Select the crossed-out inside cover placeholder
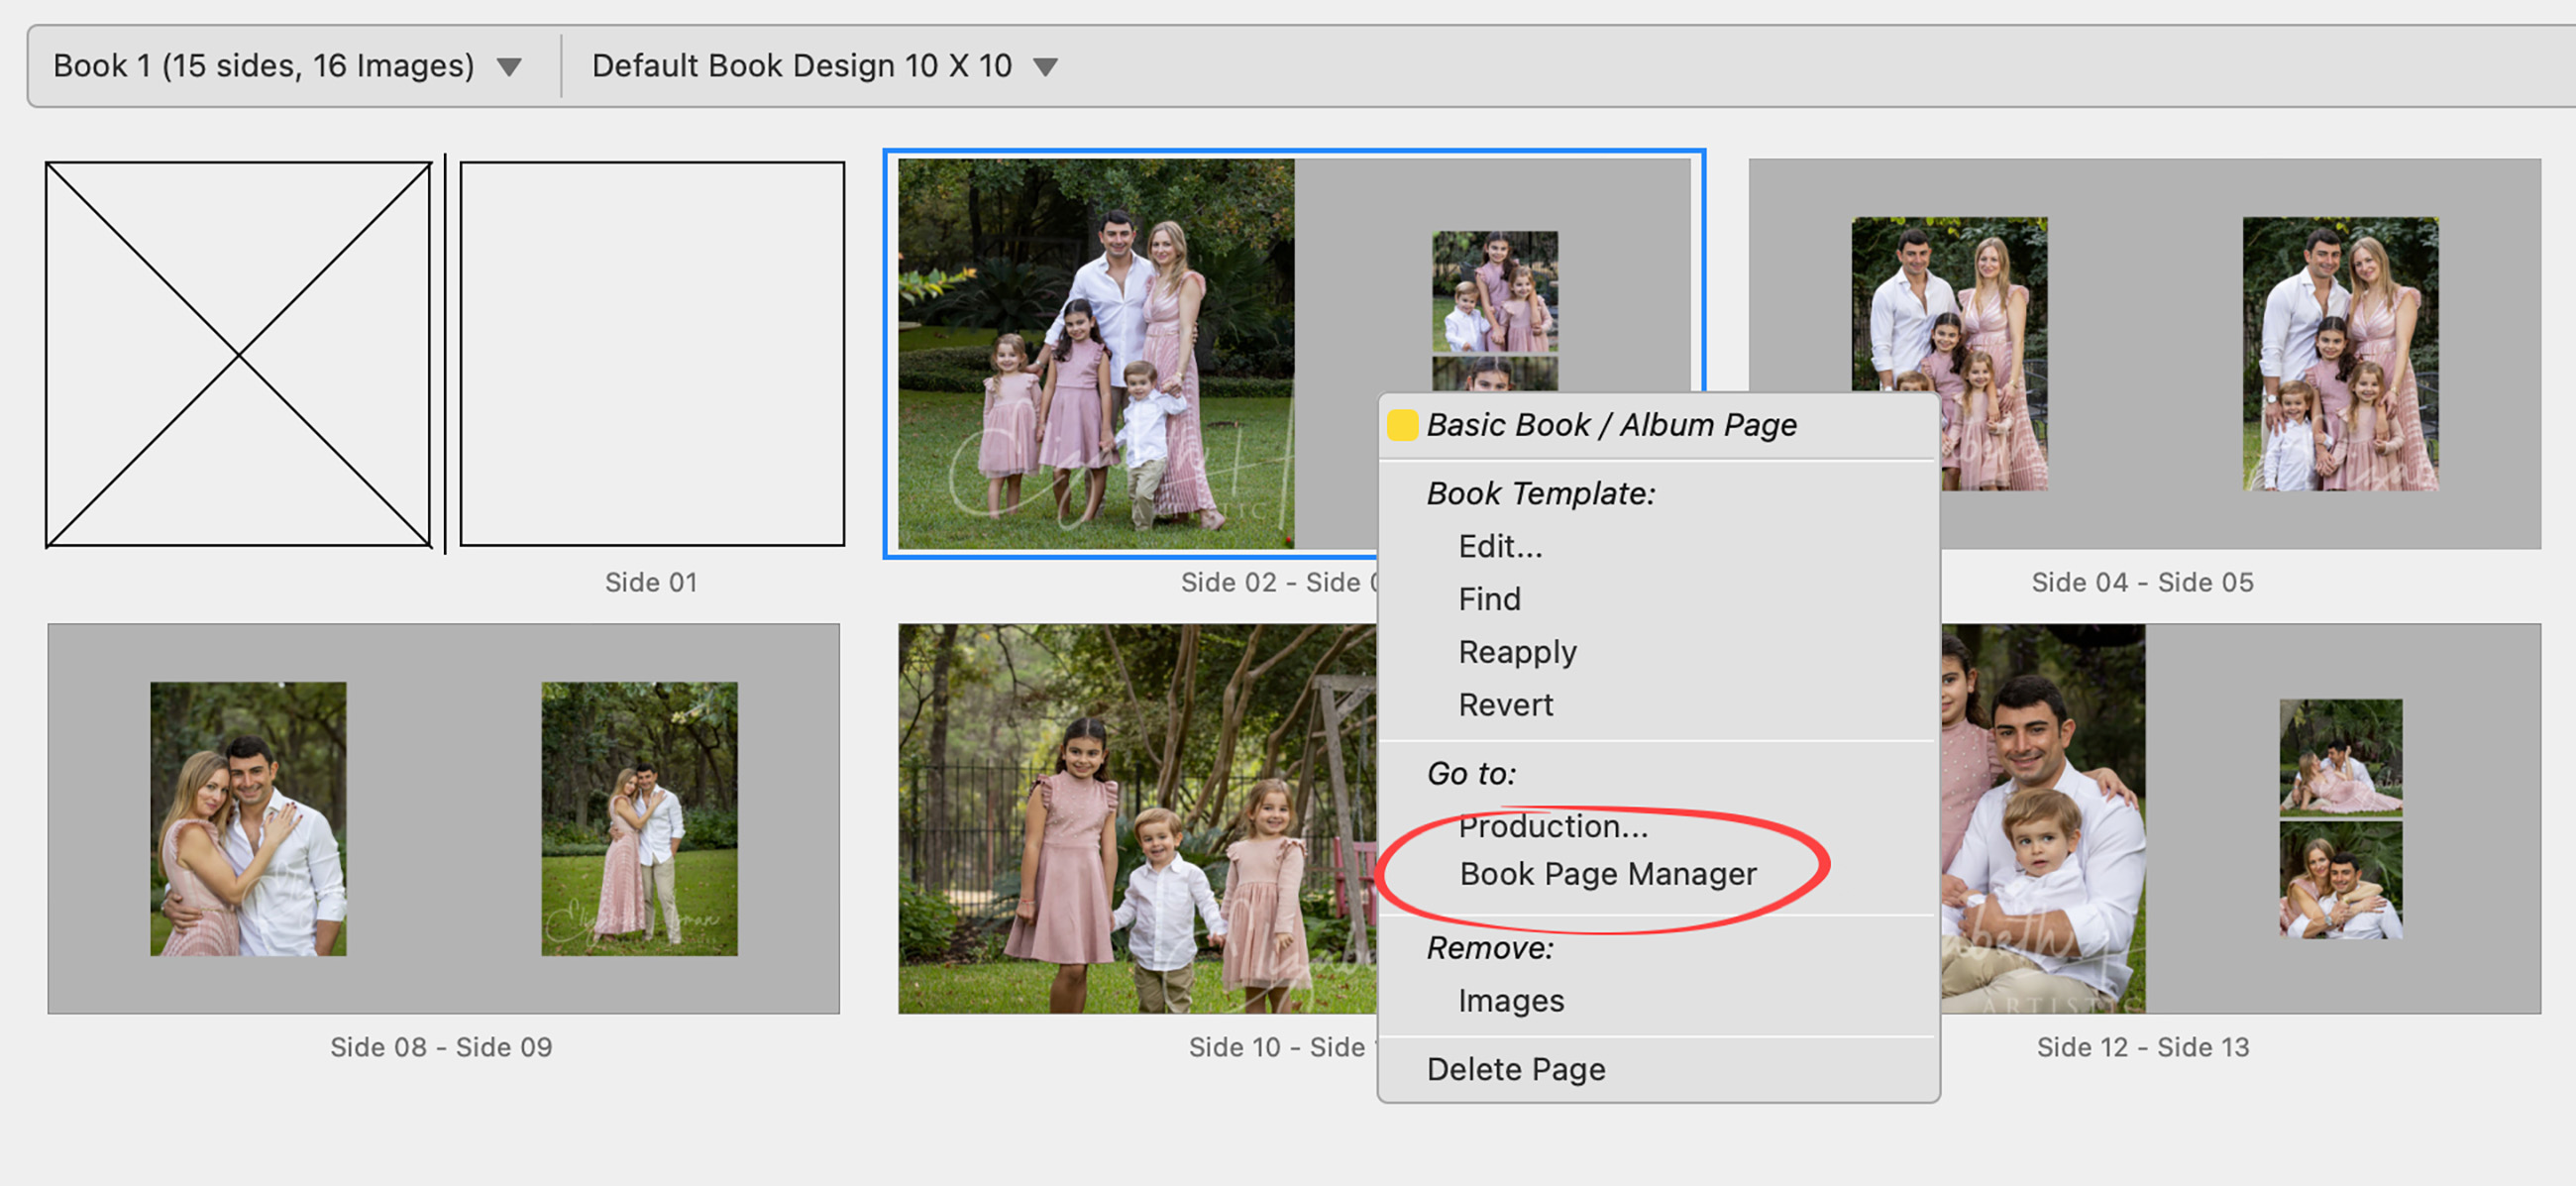 pos(238,354)
